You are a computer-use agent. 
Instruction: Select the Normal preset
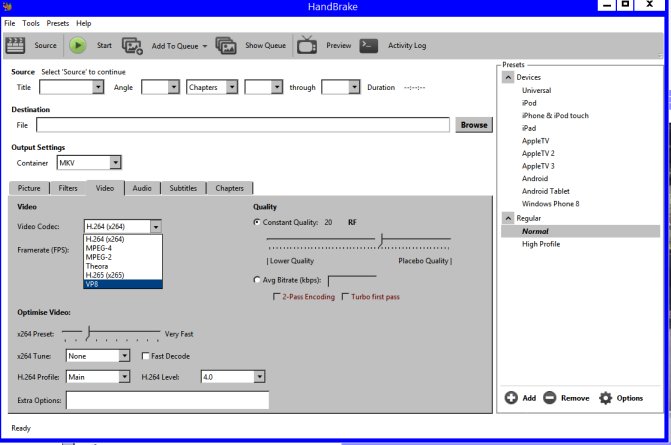pyautogui.click(x=581, y=231)
